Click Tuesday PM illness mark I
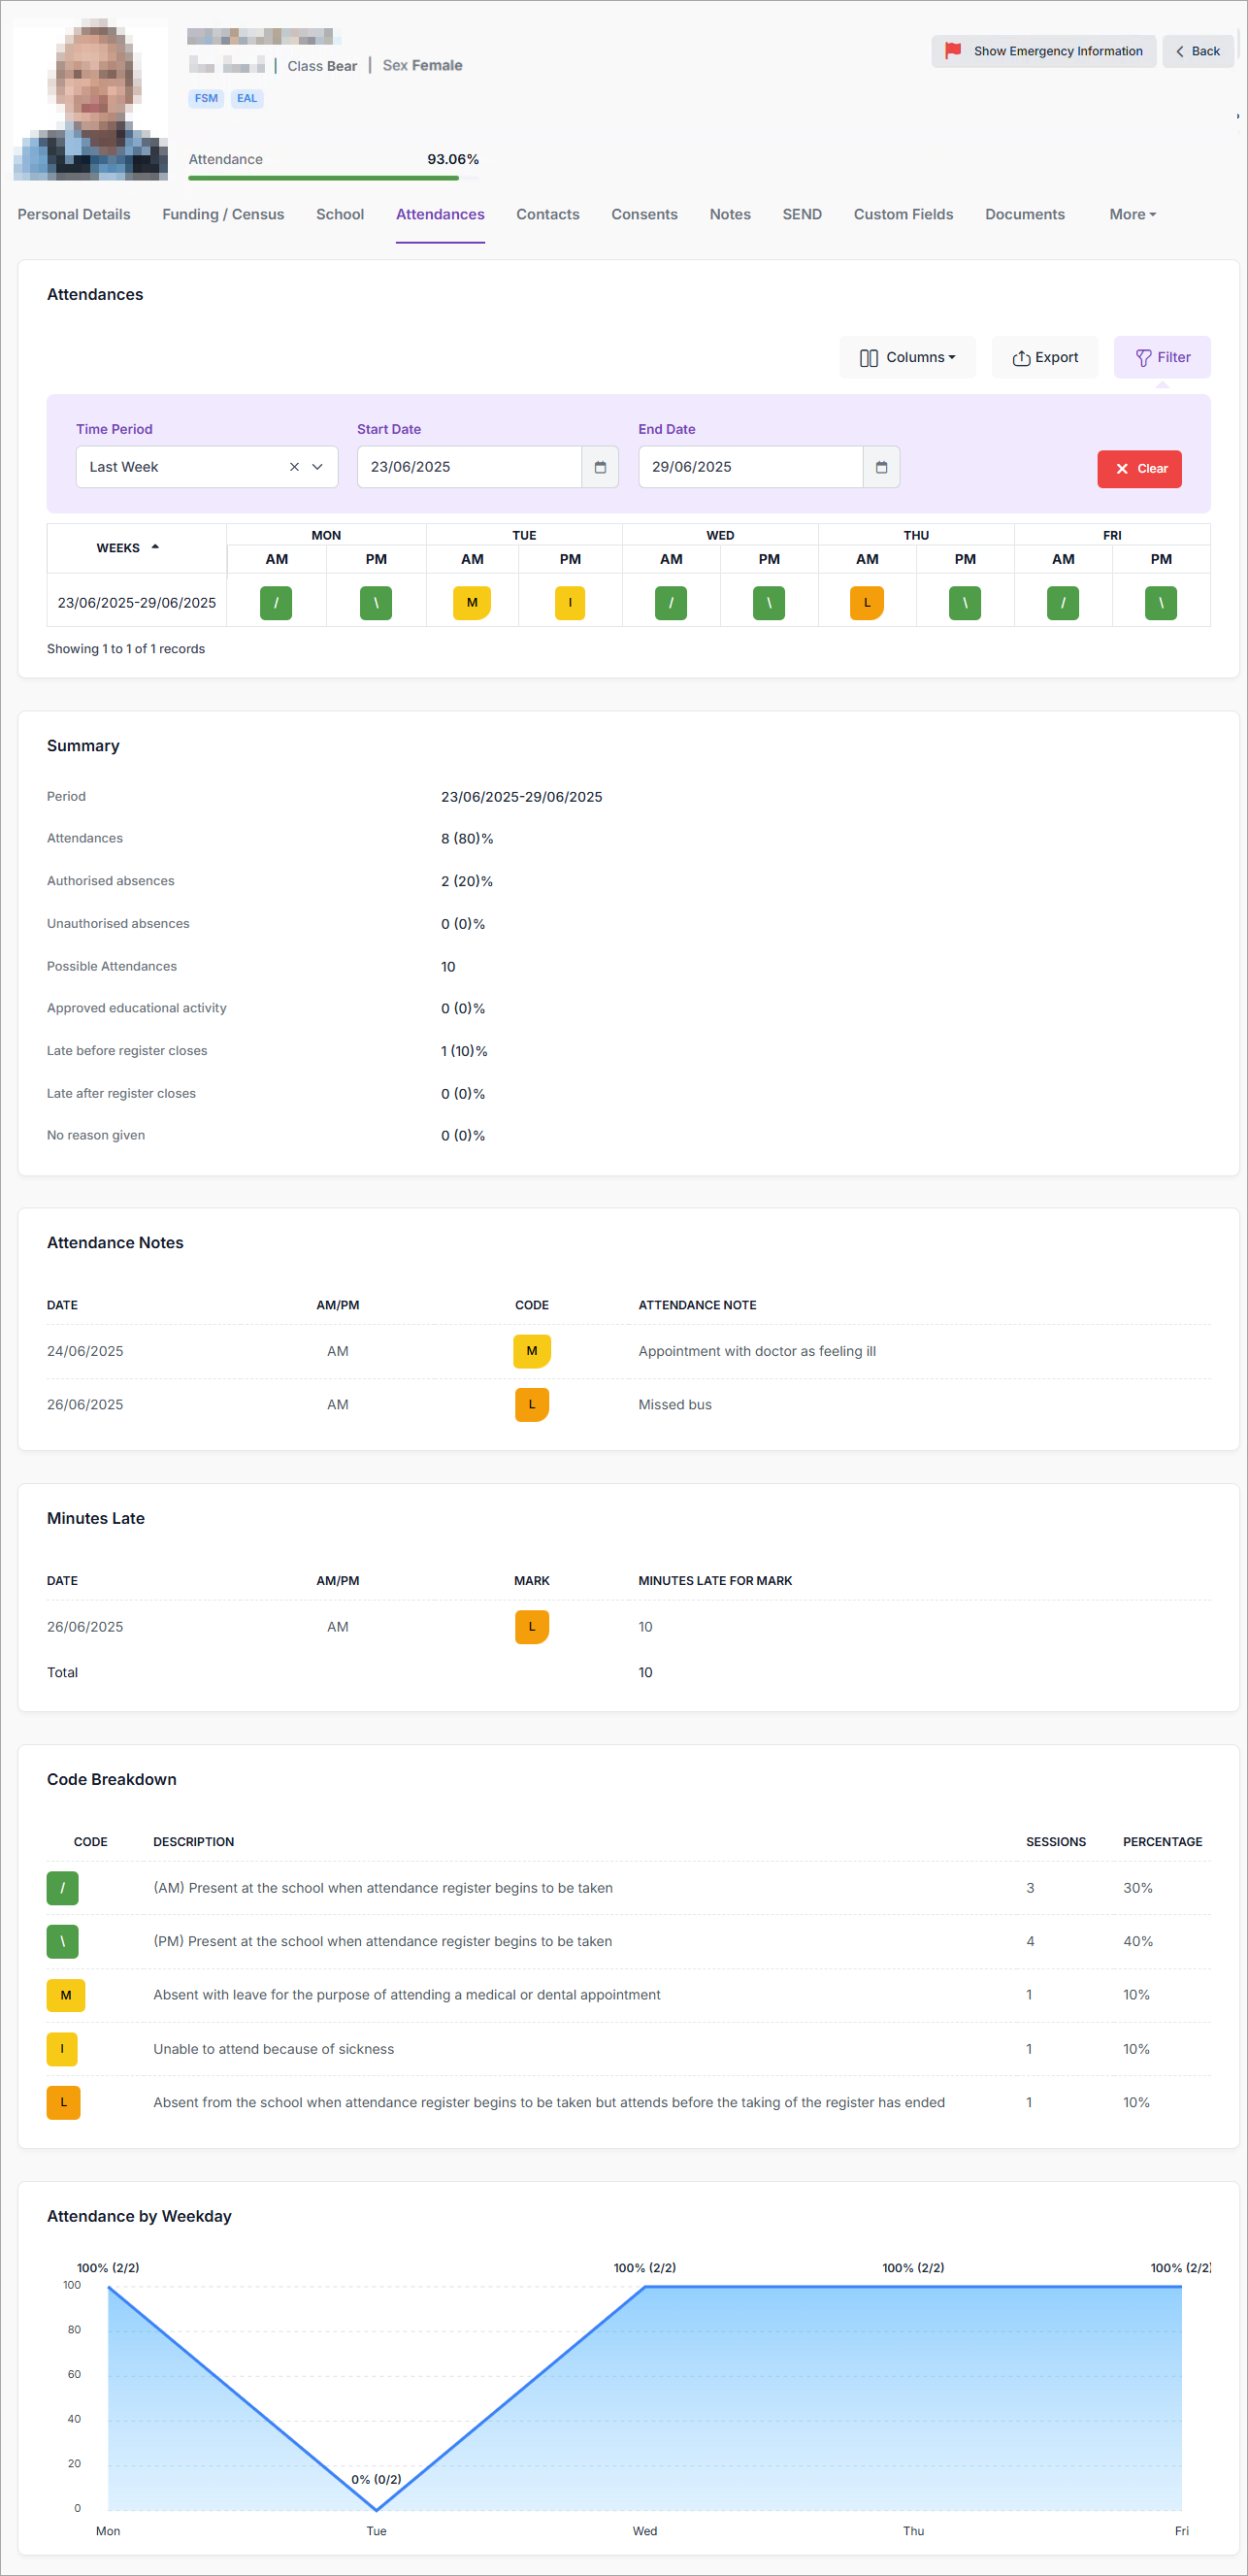The height and width of the screenshot is (2576, 1248). [x=570, y=603]
